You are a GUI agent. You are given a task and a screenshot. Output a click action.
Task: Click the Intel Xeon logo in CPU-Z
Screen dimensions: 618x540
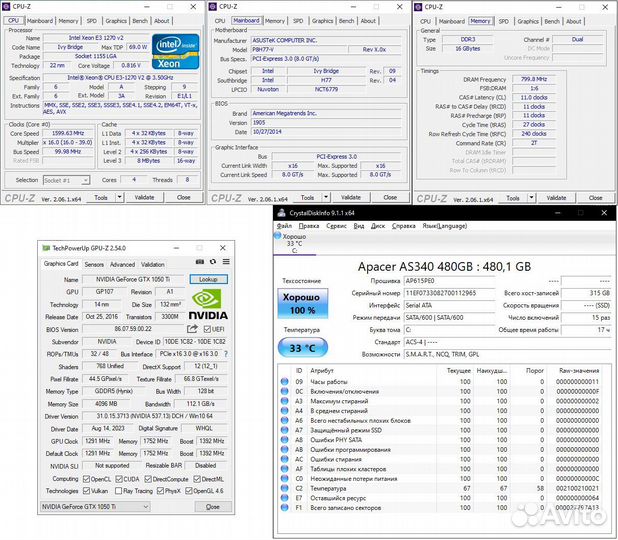point(175,52)
